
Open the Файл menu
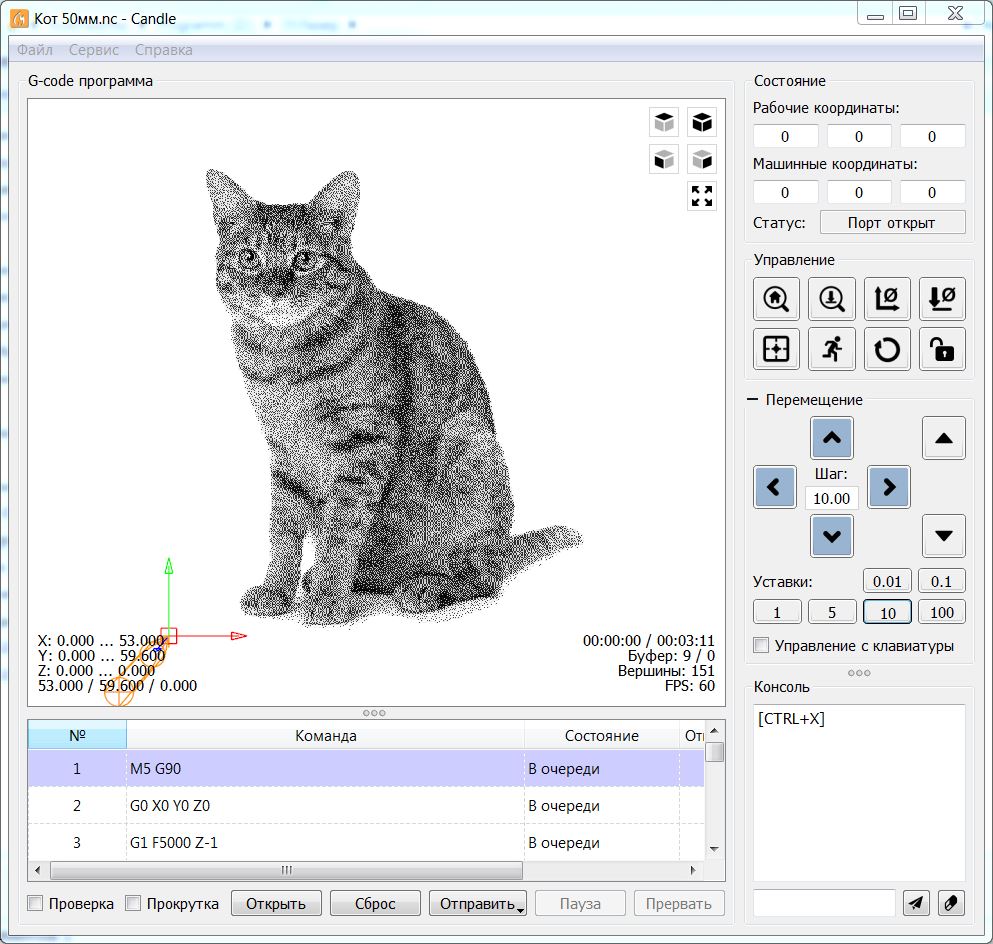point(35,50)
